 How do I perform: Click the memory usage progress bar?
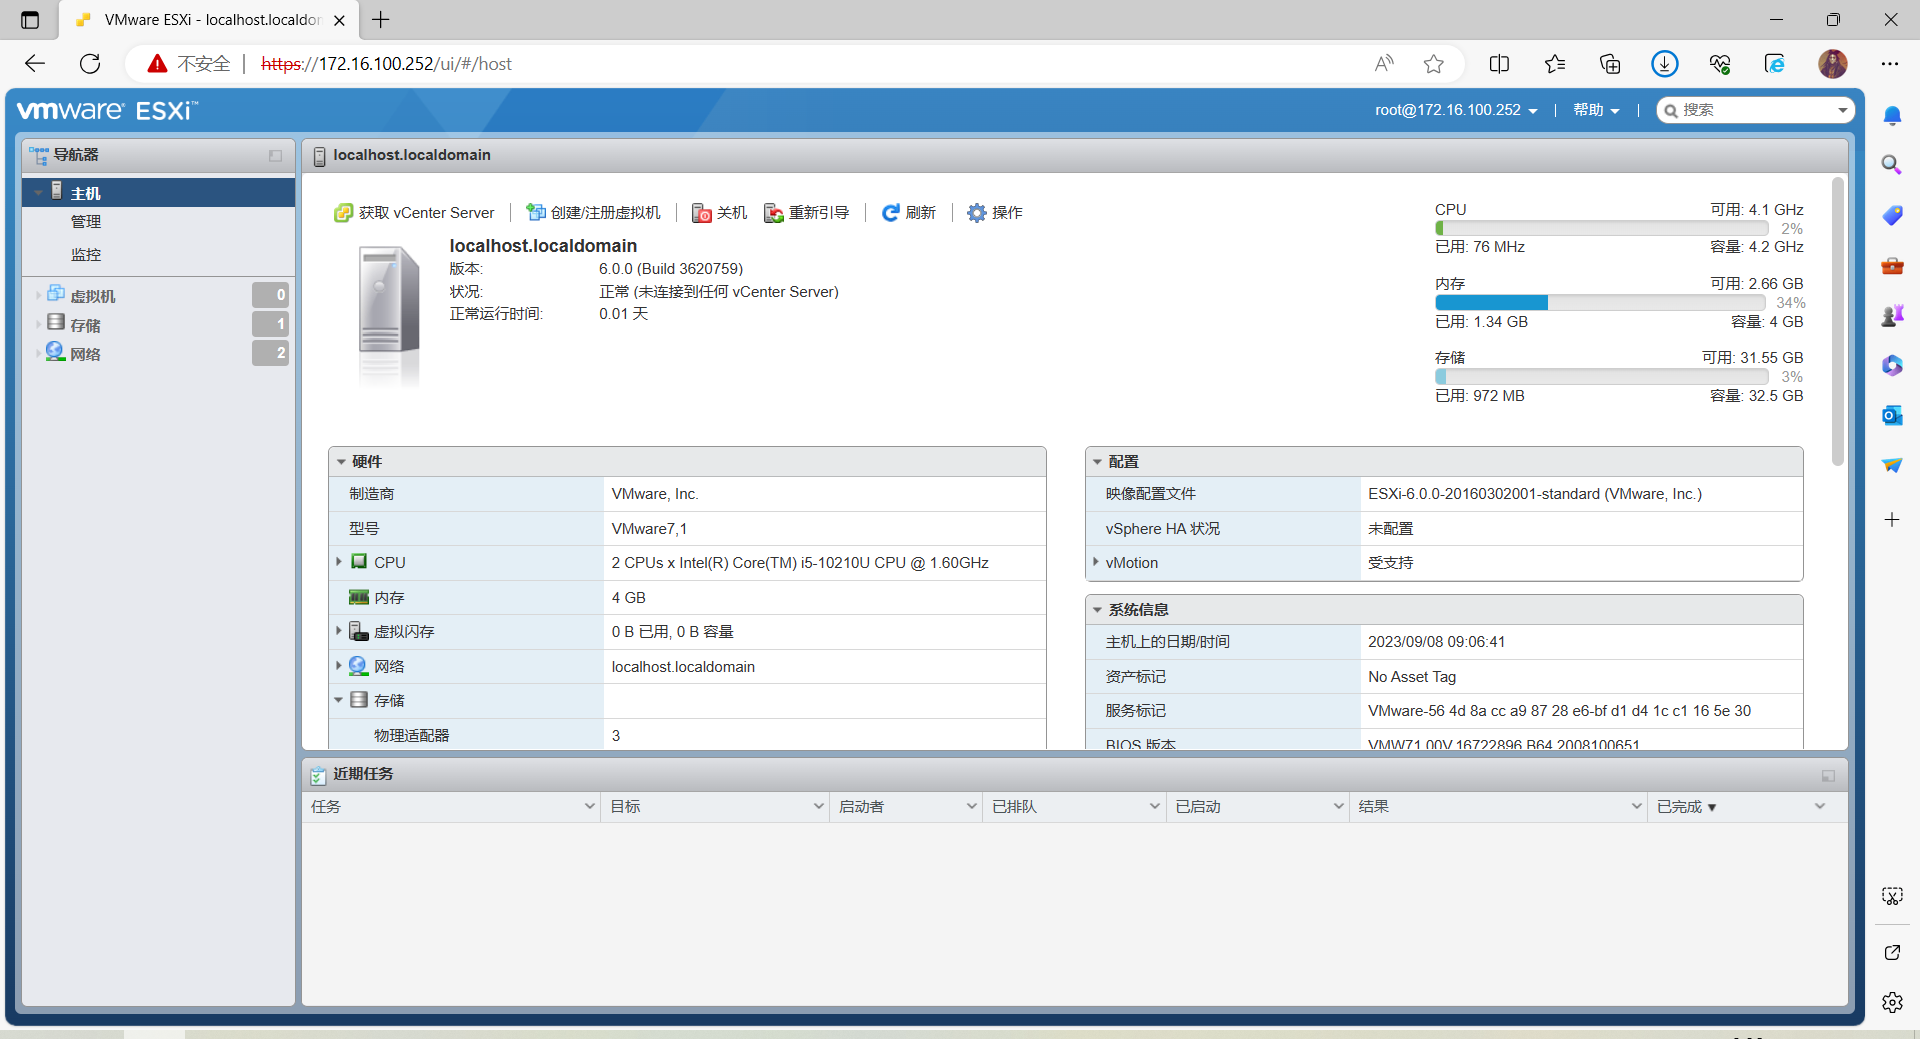[x=1600, y=302]
